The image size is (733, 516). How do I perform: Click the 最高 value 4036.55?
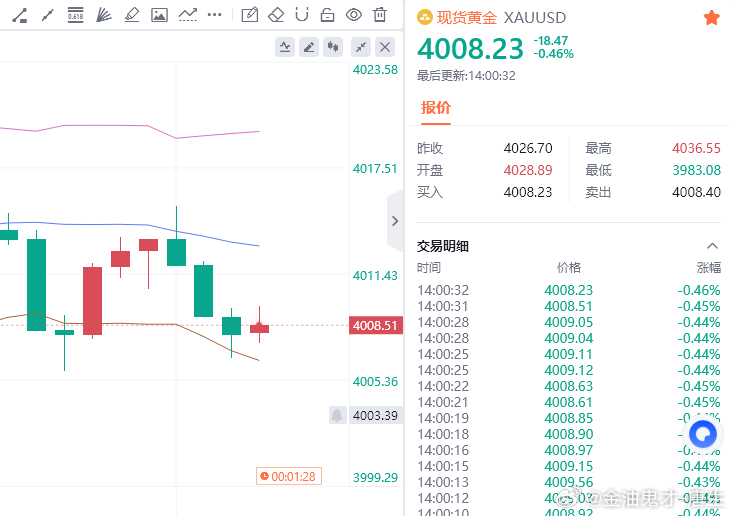(x=696, y=148)
